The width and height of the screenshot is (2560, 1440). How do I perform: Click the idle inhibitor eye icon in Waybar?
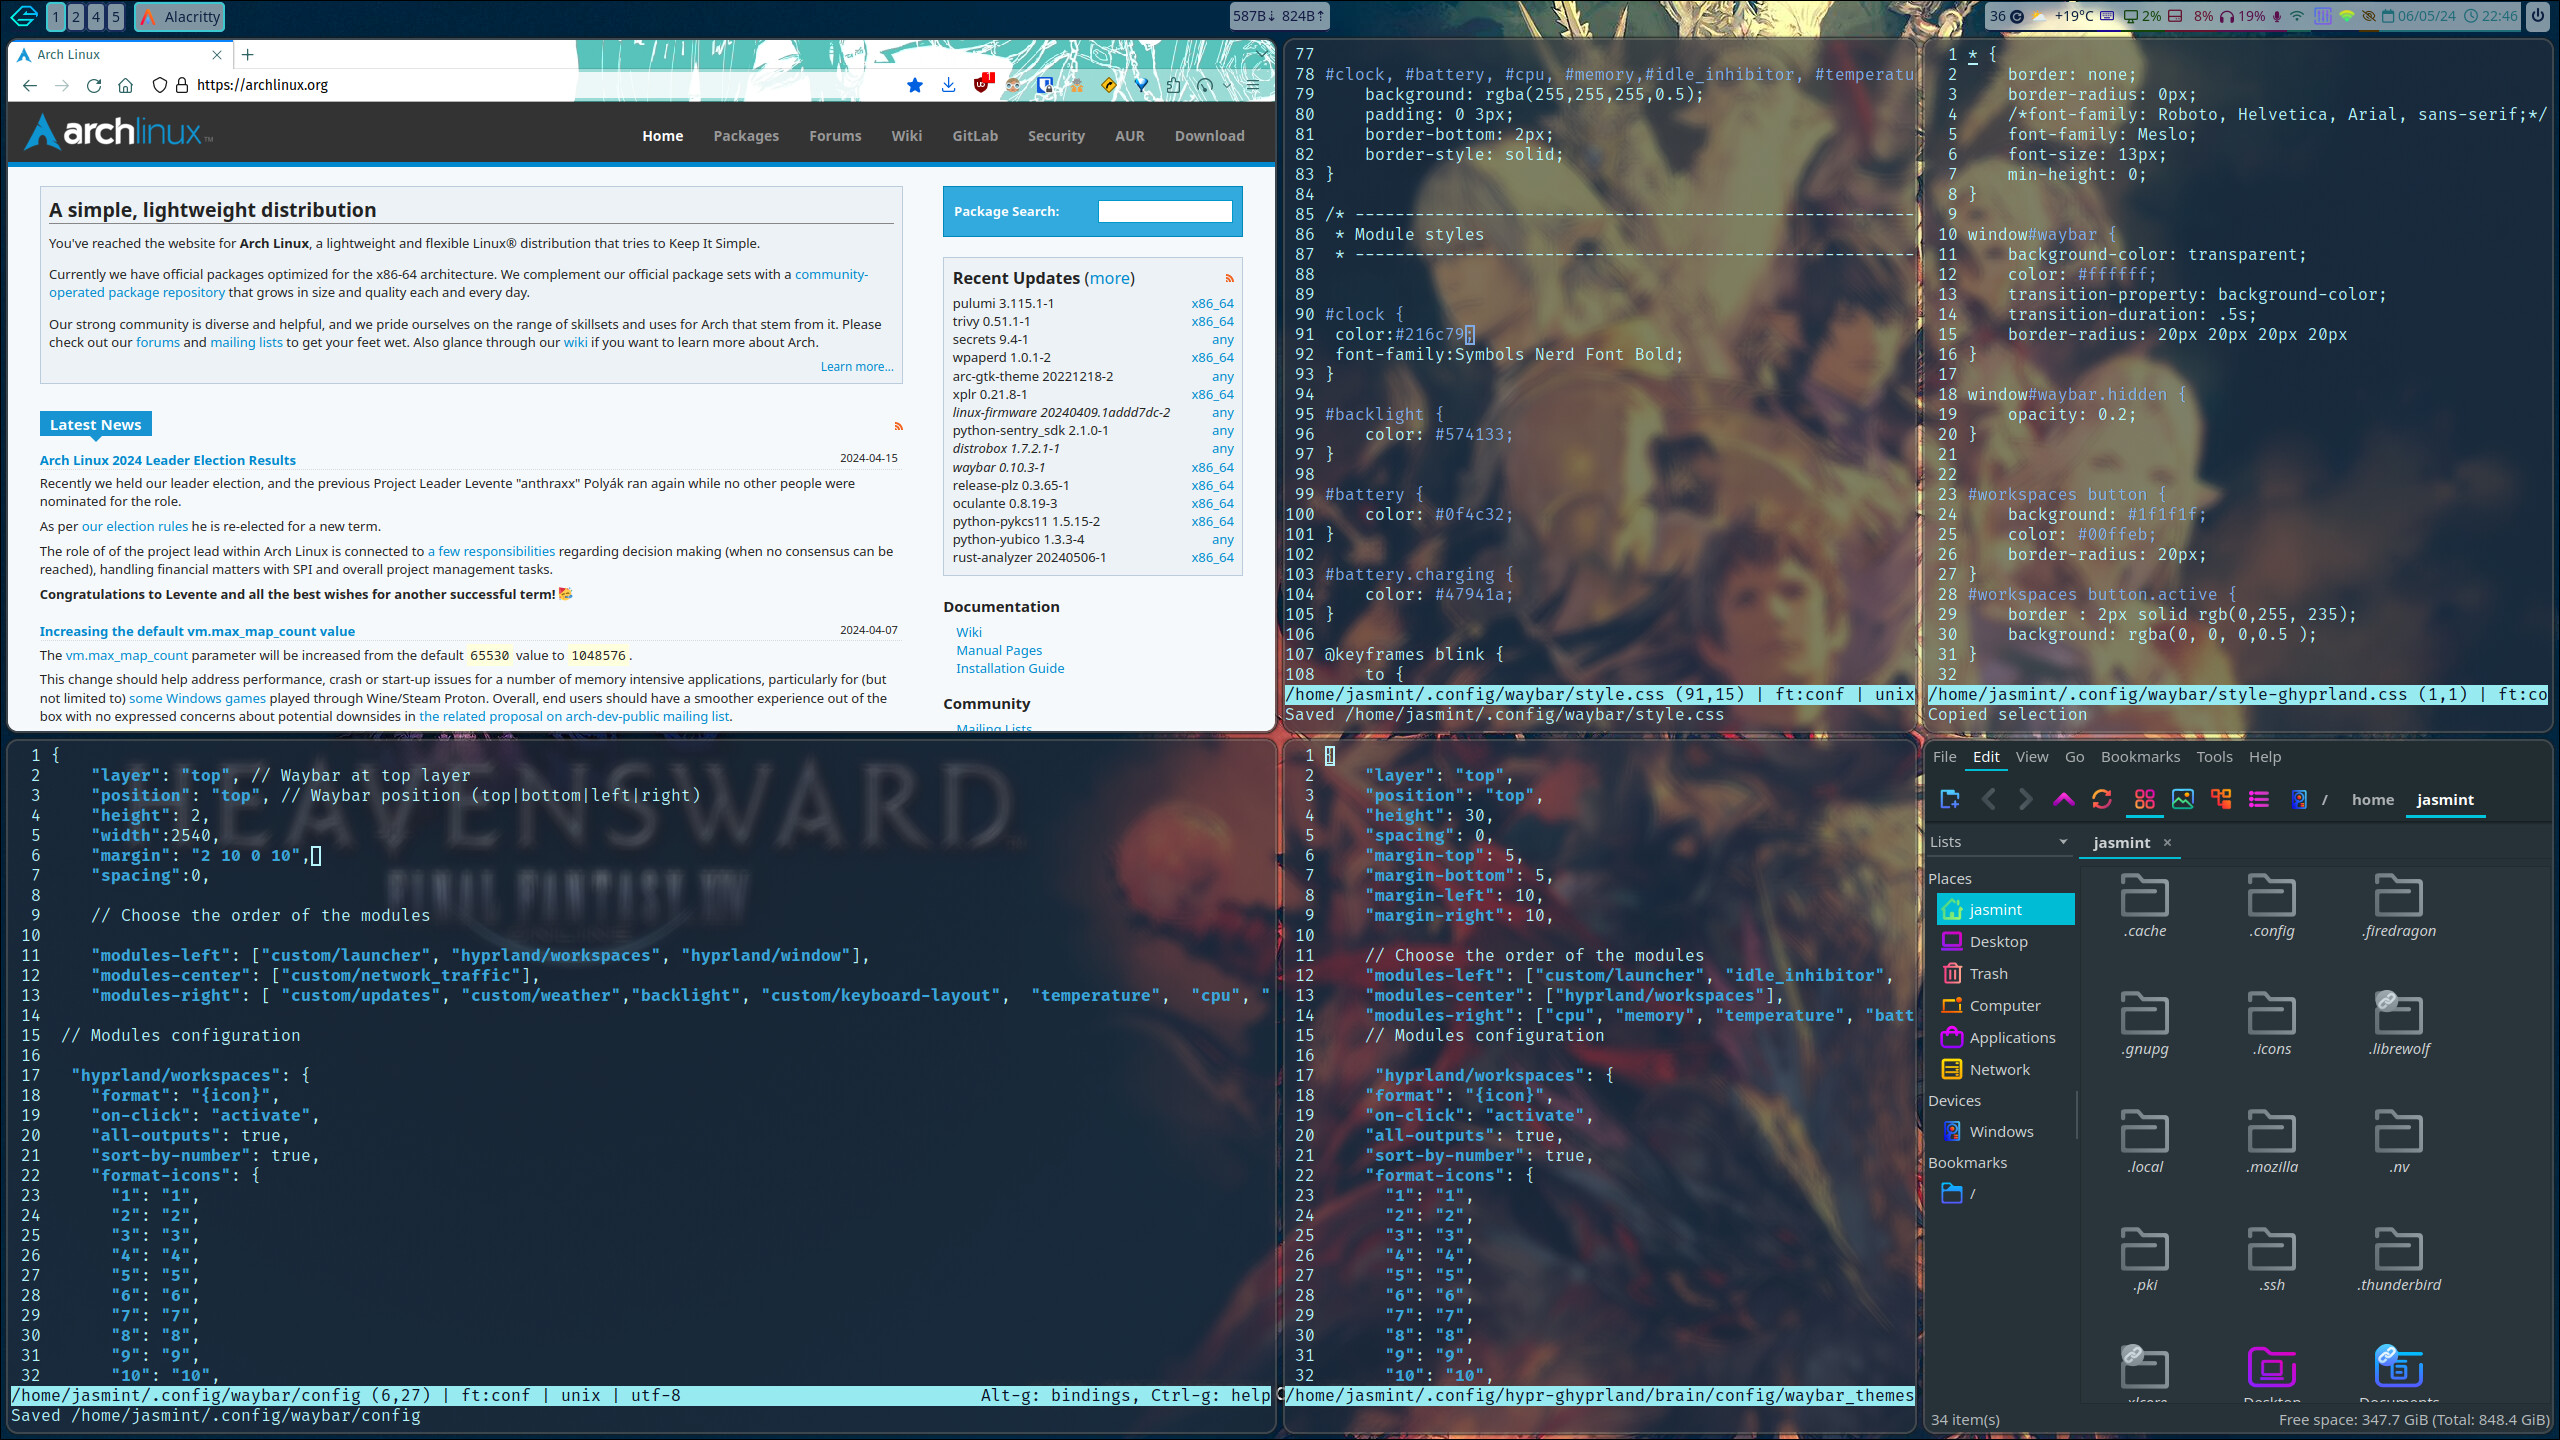2368,16
